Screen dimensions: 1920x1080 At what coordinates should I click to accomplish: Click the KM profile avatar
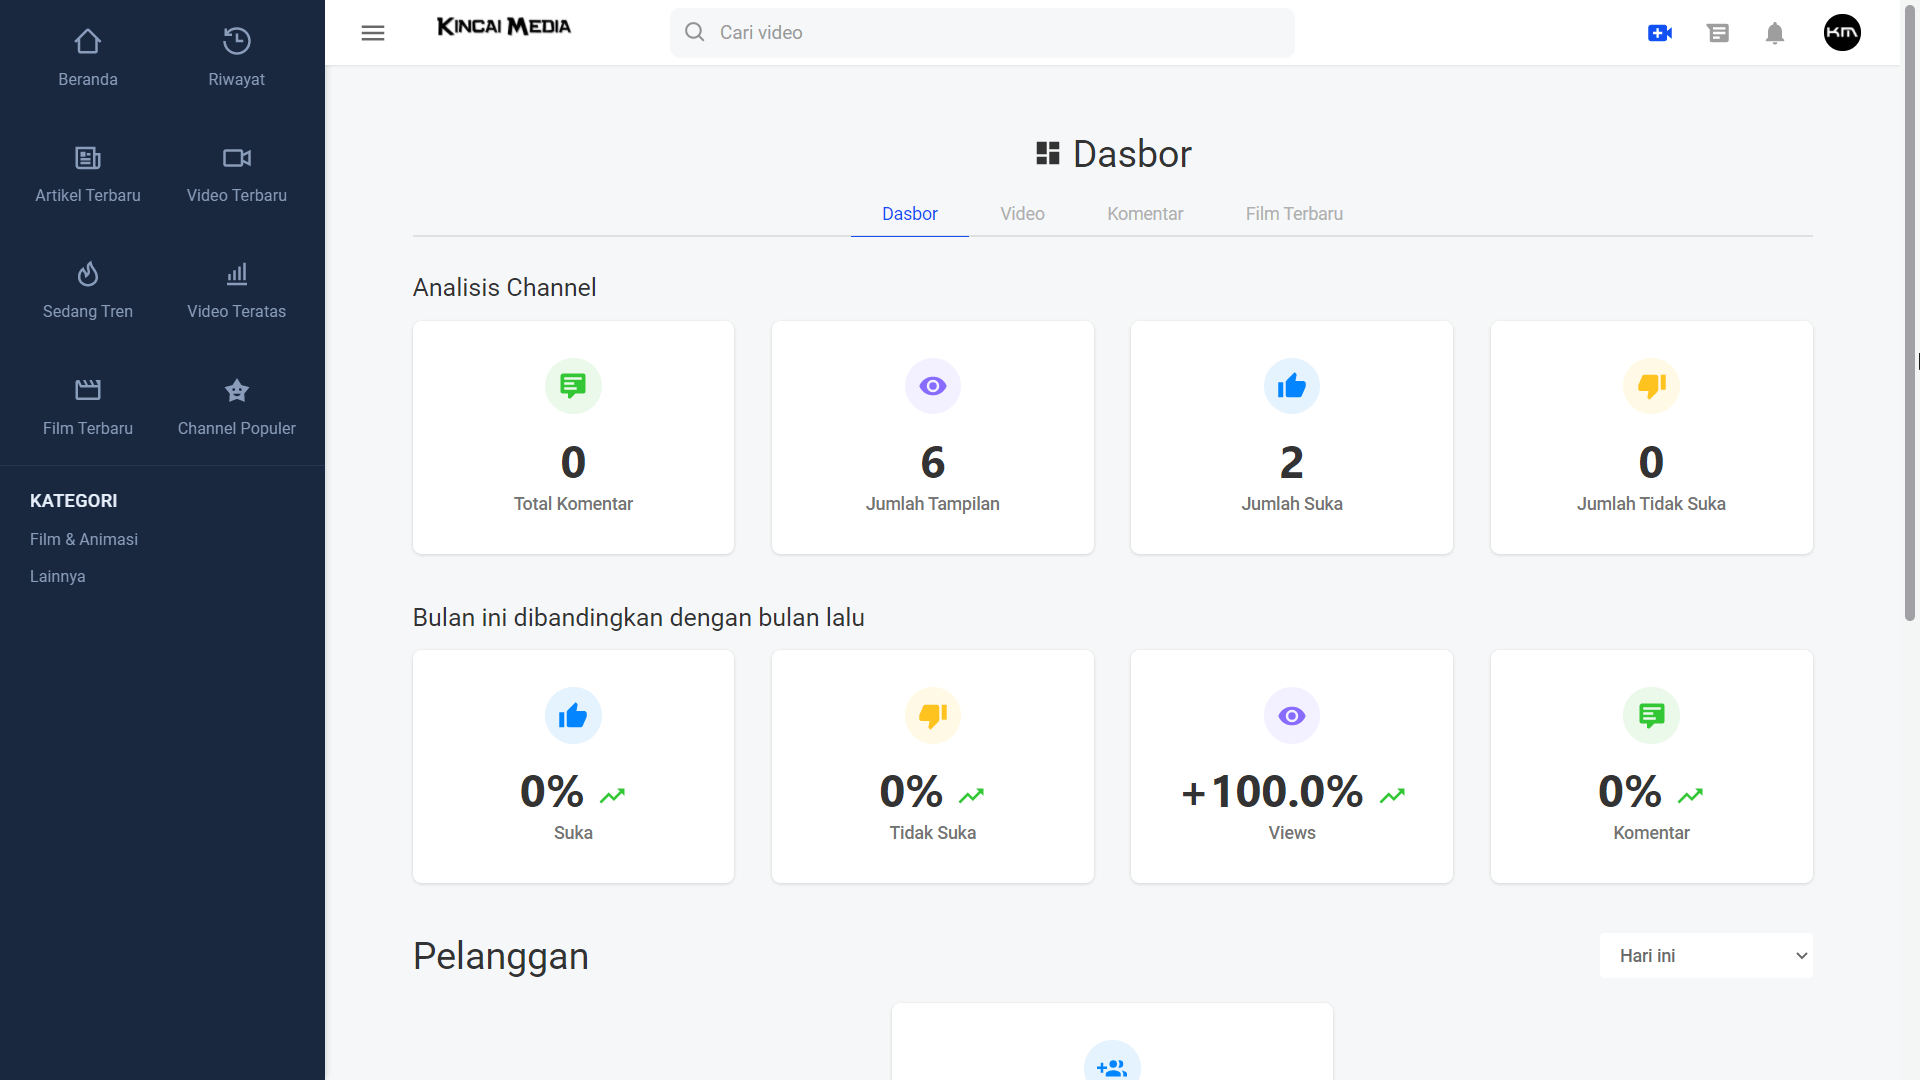tap(1843, 32)
